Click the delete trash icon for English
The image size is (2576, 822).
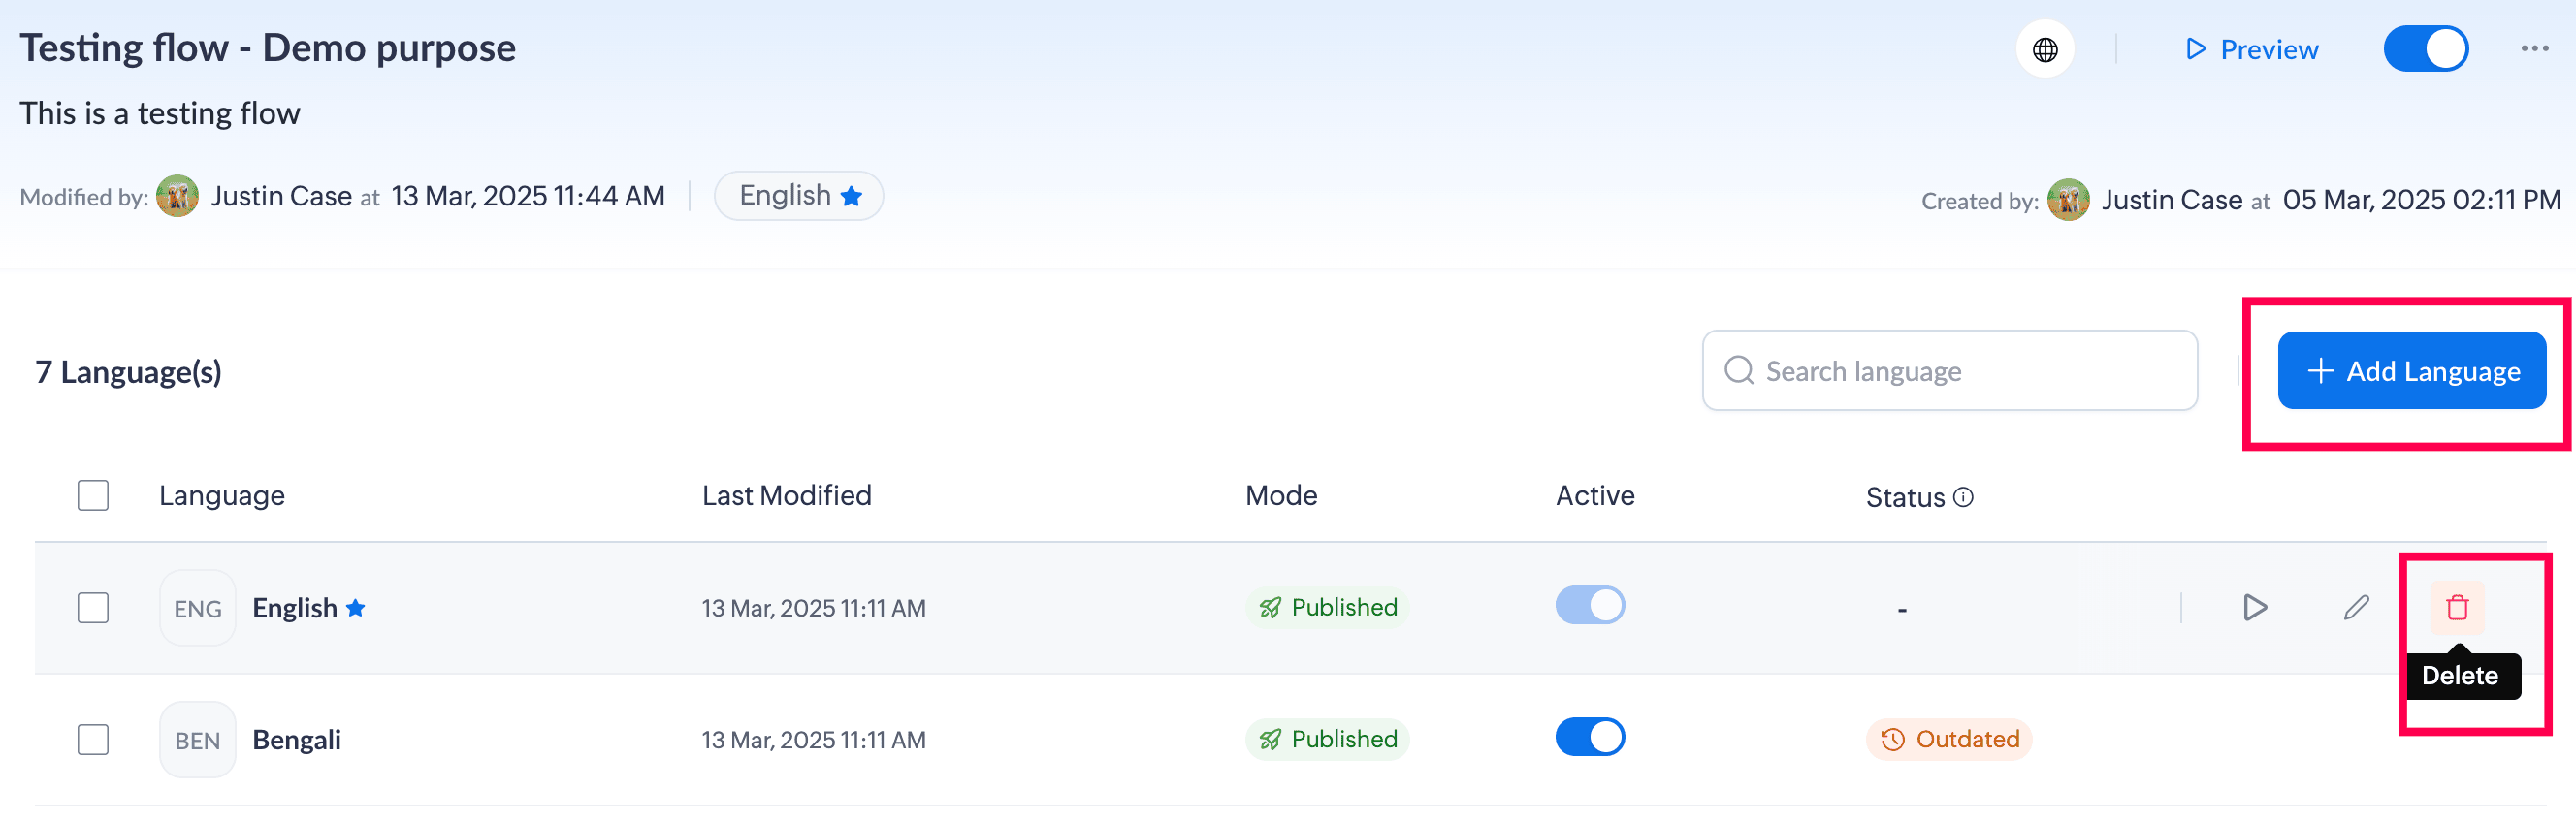pyautogui.click(x=2457, y=607)
